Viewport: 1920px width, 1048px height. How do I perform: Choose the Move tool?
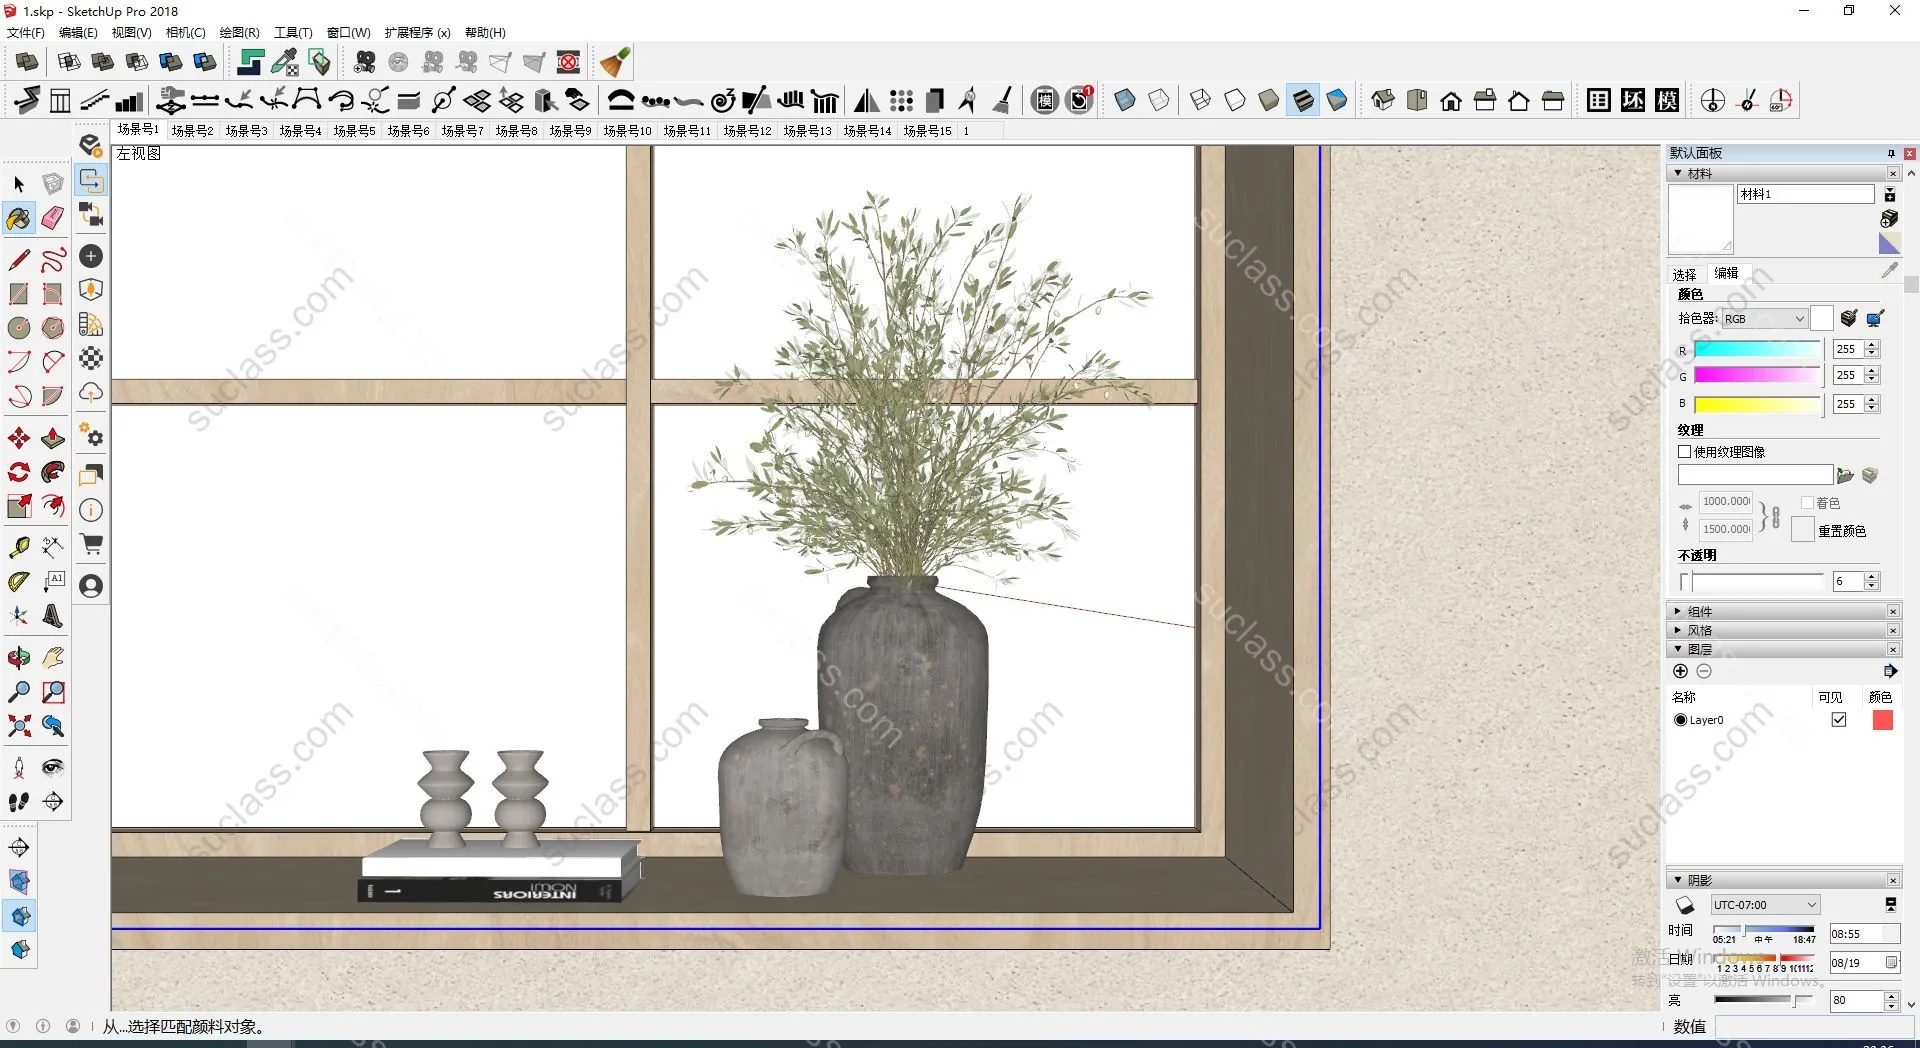(19, 438)
